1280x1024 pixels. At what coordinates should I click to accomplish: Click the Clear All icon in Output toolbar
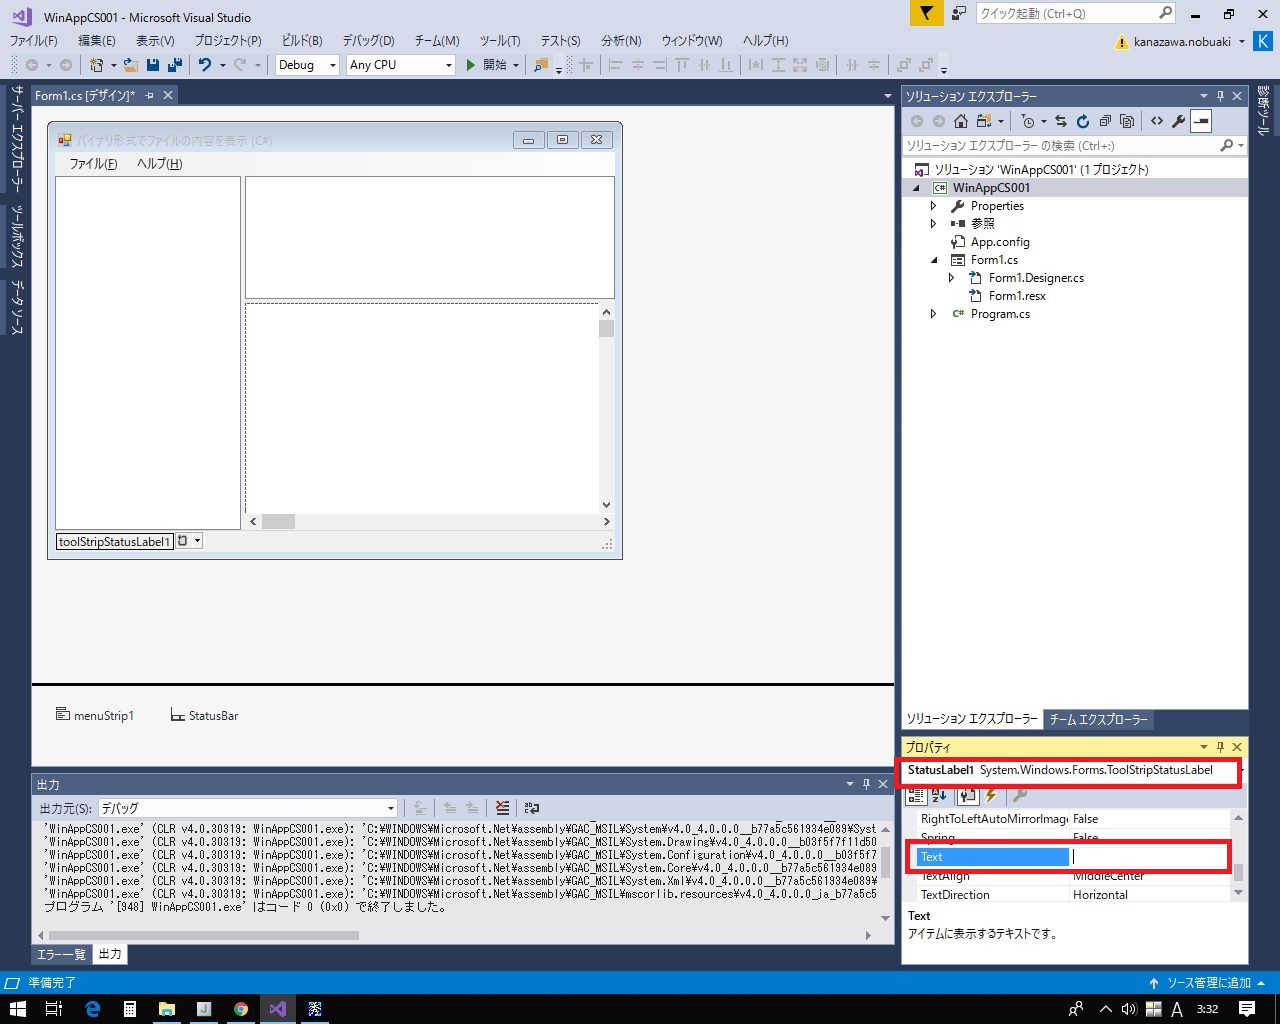[x=502, y=808]
